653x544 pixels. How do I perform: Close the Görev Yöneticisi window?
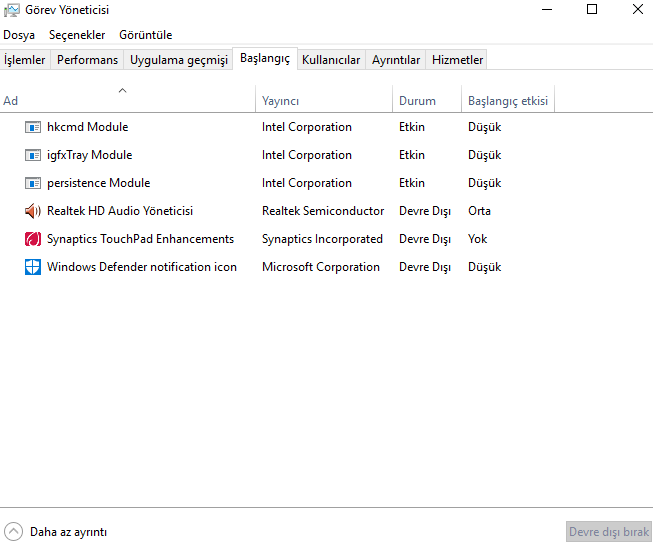coord(638,10)
